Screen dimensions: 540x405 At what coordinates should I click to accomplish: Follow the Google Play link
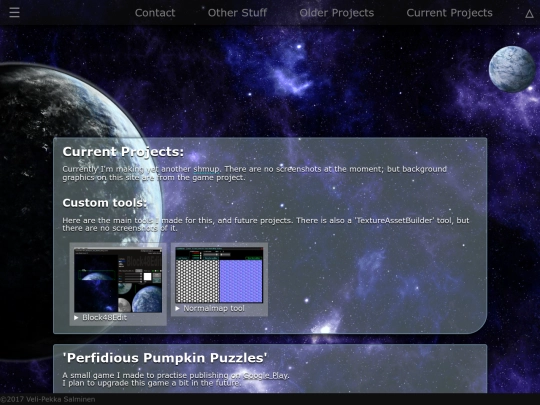click(266, 375)
